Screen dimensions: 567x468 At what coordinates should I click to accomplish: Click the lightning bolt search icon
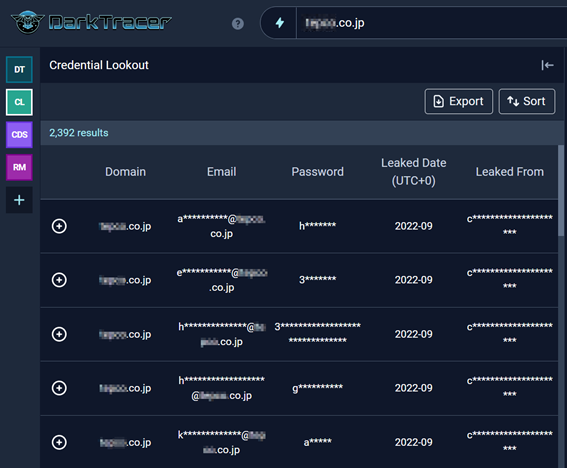(x=280, y=23)
